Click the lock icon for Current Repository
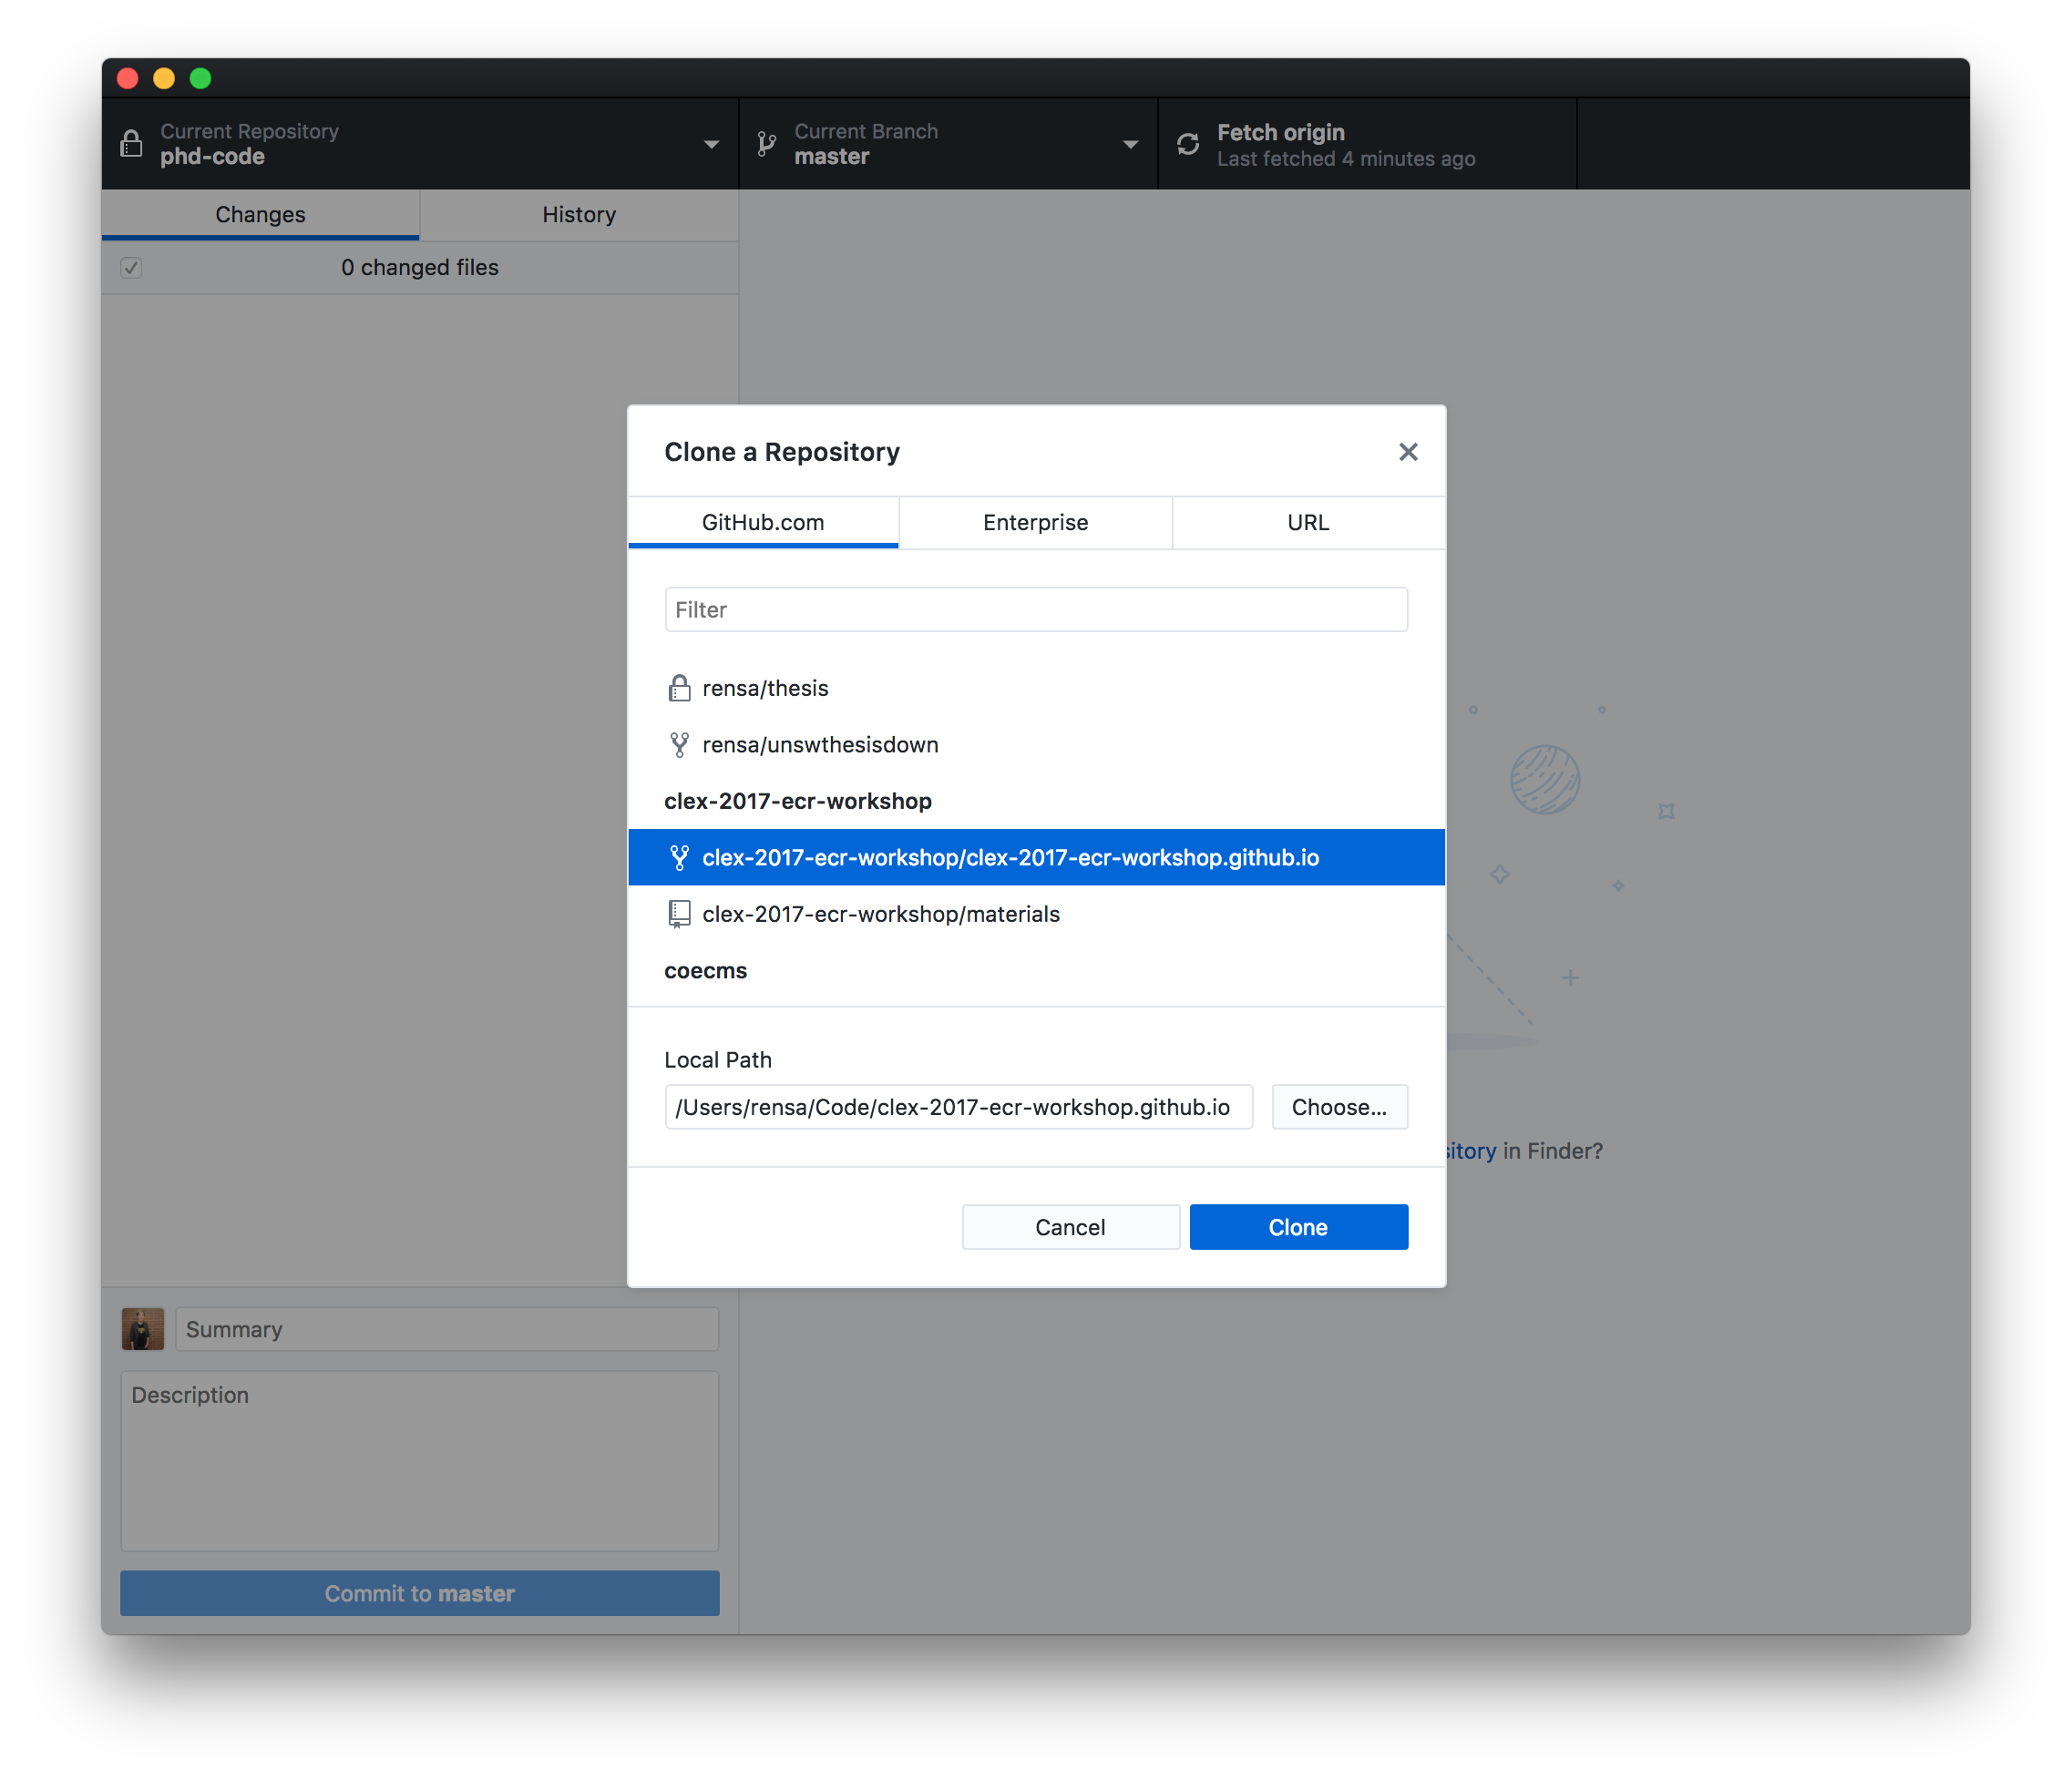This screenshot has width=2072, height=1780. [131, 144]
